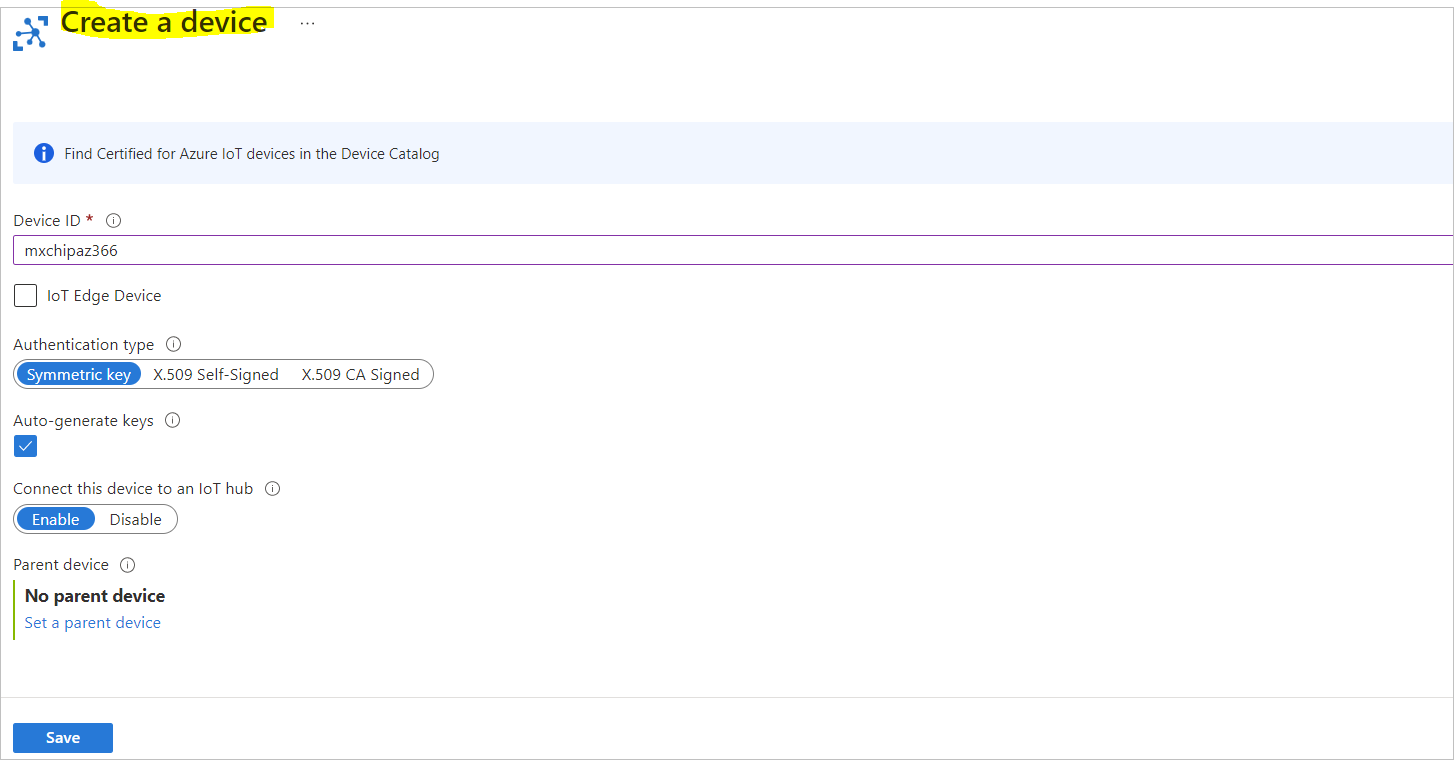Viewport: 1454px width, 760px height.
Task: Click the IoT hub icon beside the title
Action: (30, 33)
